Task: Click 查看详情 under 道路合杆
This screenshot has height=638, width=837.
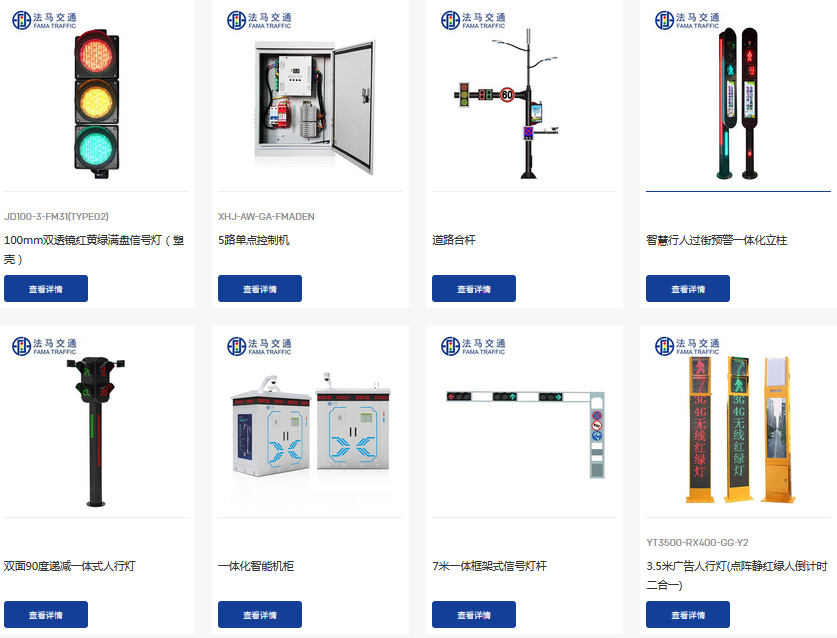Action: tap(474, 288)
